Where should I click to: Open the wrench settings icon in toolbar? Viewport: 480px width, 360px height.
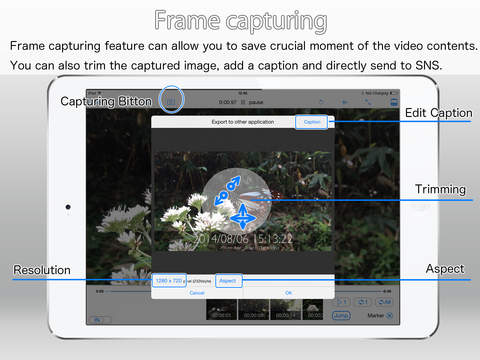368,102
